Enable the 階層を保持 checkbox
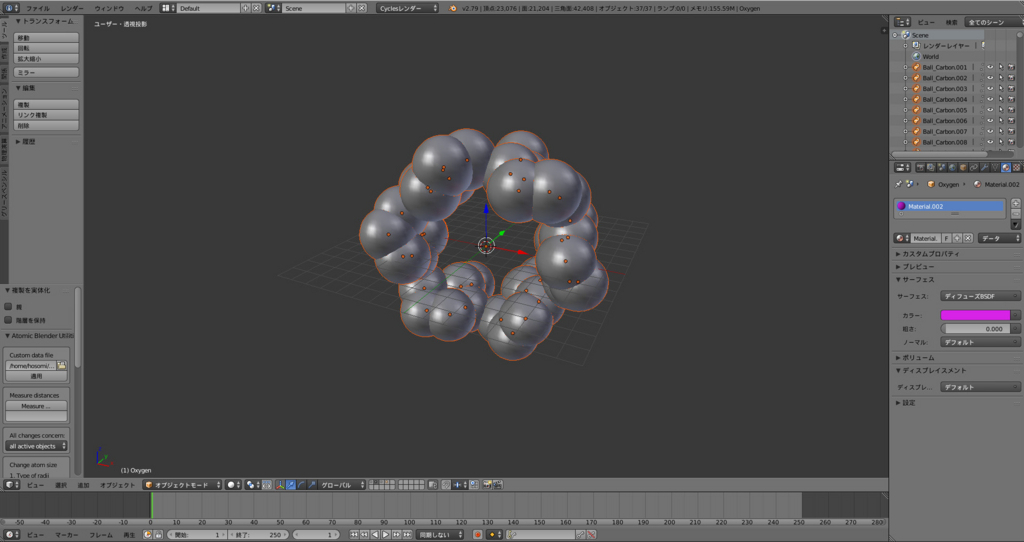Viewport: 1024px width, 542px height. point(8,320)
